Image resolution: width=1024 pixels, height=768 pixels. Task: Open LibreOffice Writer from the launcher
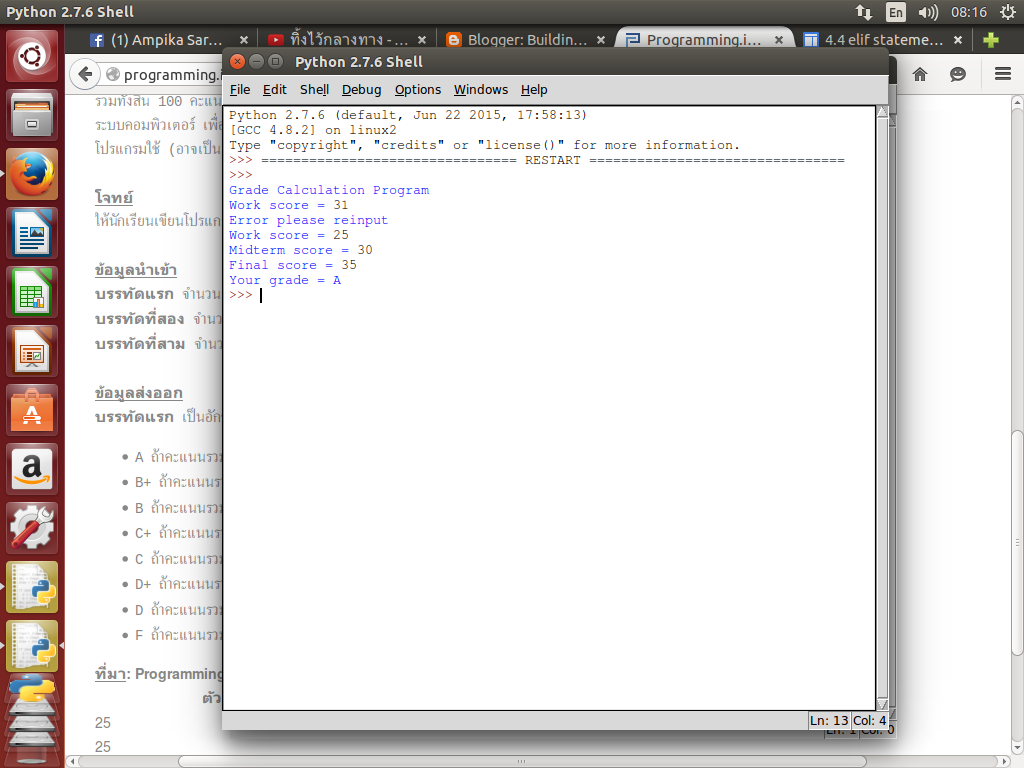pos(32,233)
